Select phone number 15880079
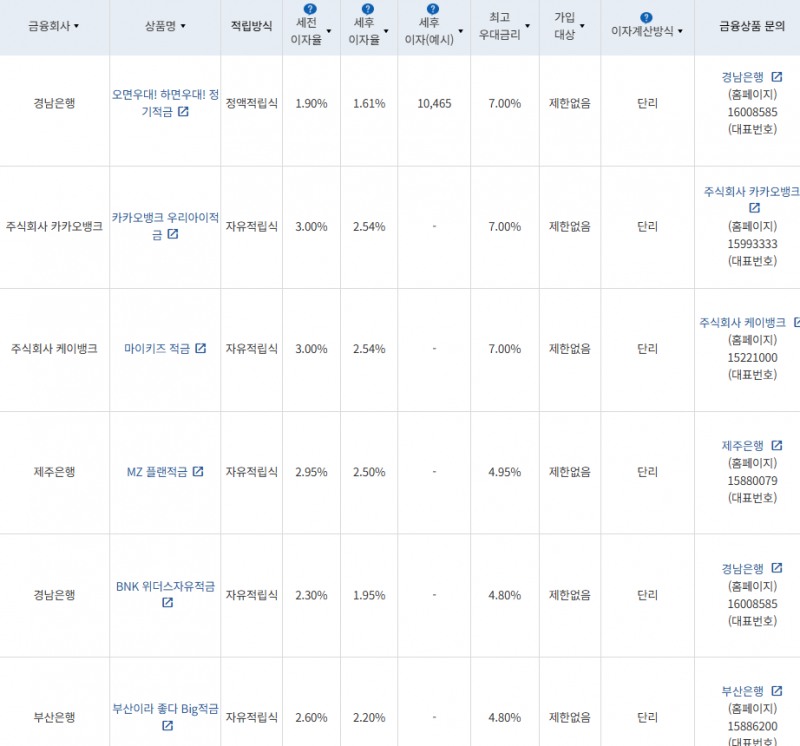Screen dimensions: 800x746 [x=752, y=481]
